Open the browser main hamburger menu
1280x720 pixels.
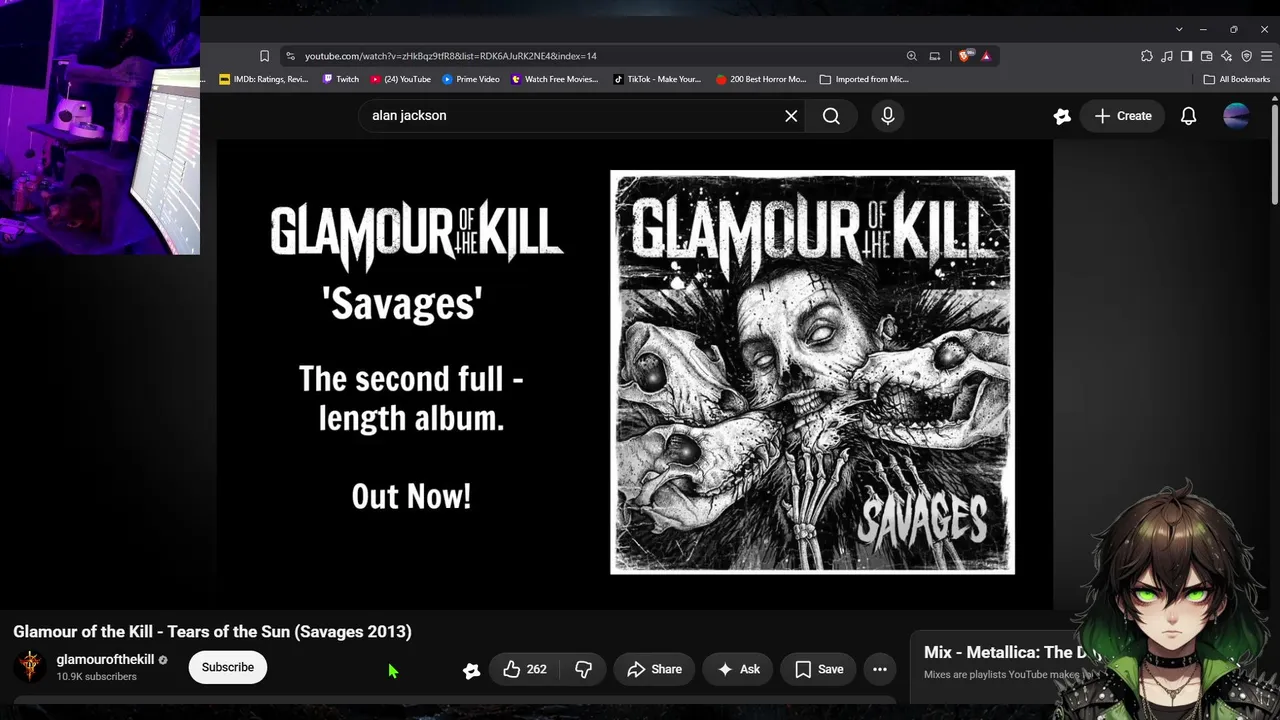coord(1266,56)
